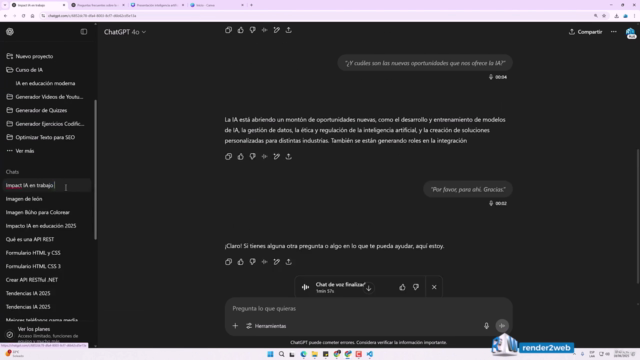
Task: Click Ver los planes upgrade link
Action: tap(34, 329)
